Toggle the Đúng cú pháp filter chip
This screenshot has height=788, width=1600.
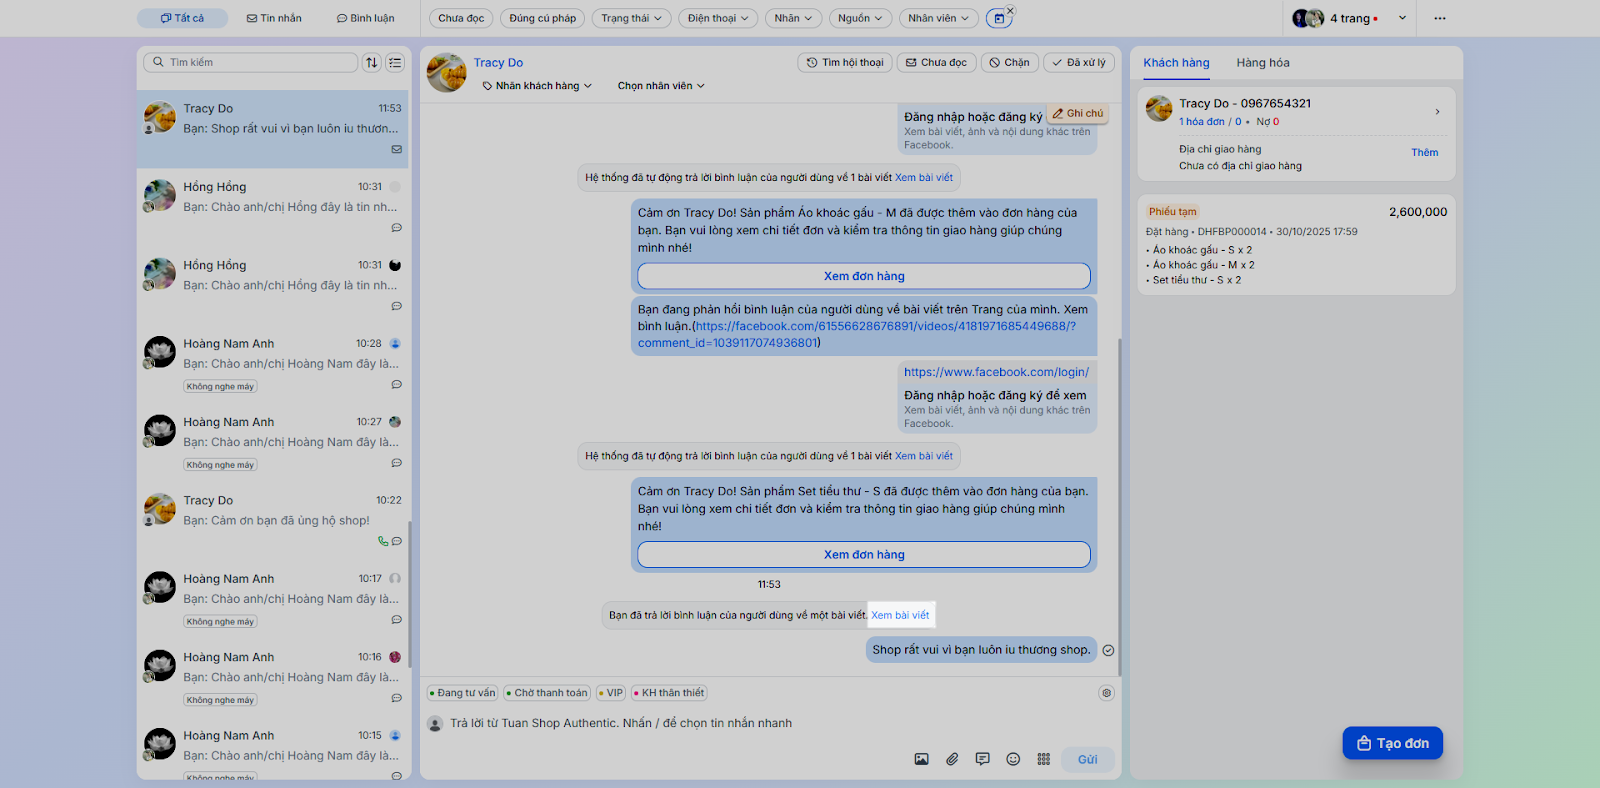[x=543, y=18]
